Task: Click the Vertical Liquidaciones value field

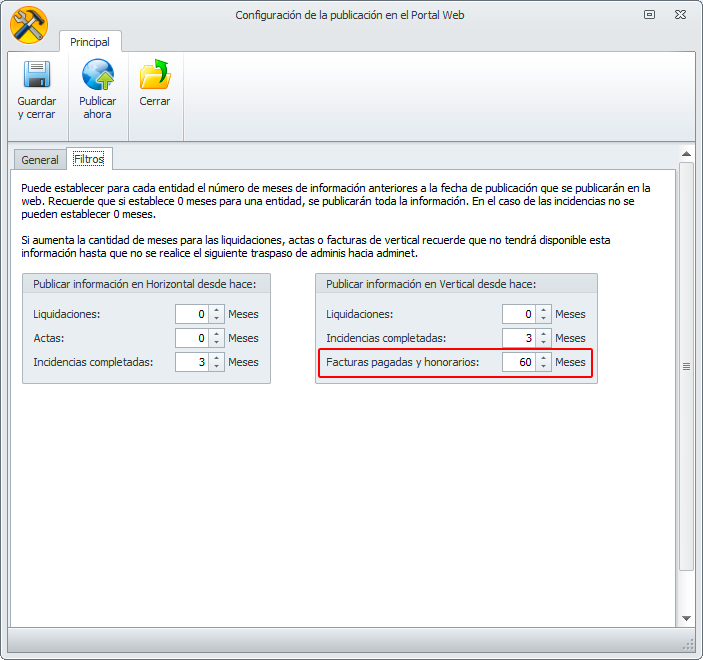Action: coord(519,314)
